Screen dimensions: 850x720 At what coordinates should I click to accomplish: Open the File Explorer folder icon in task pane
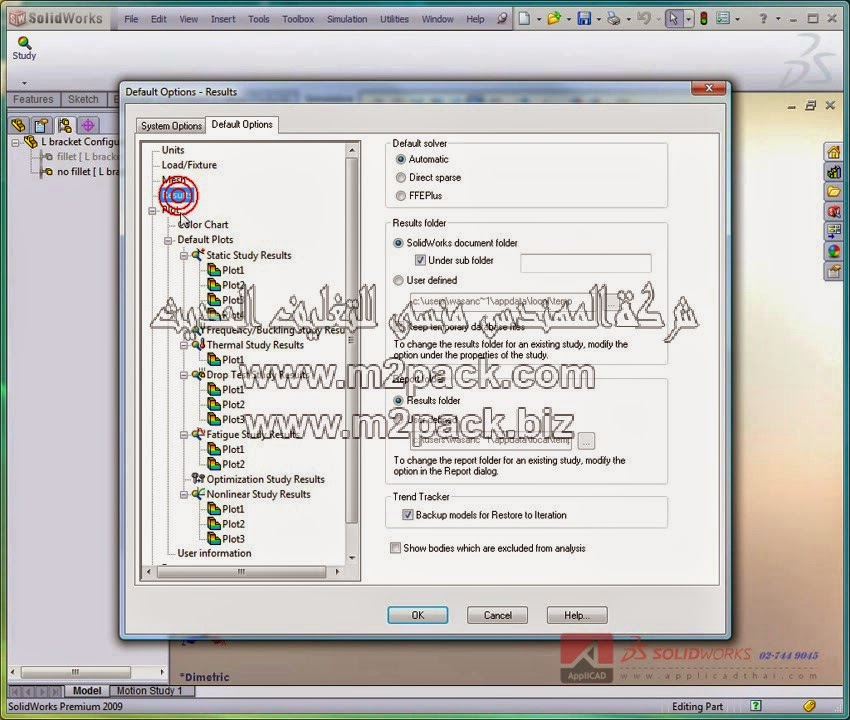(834, 191)
